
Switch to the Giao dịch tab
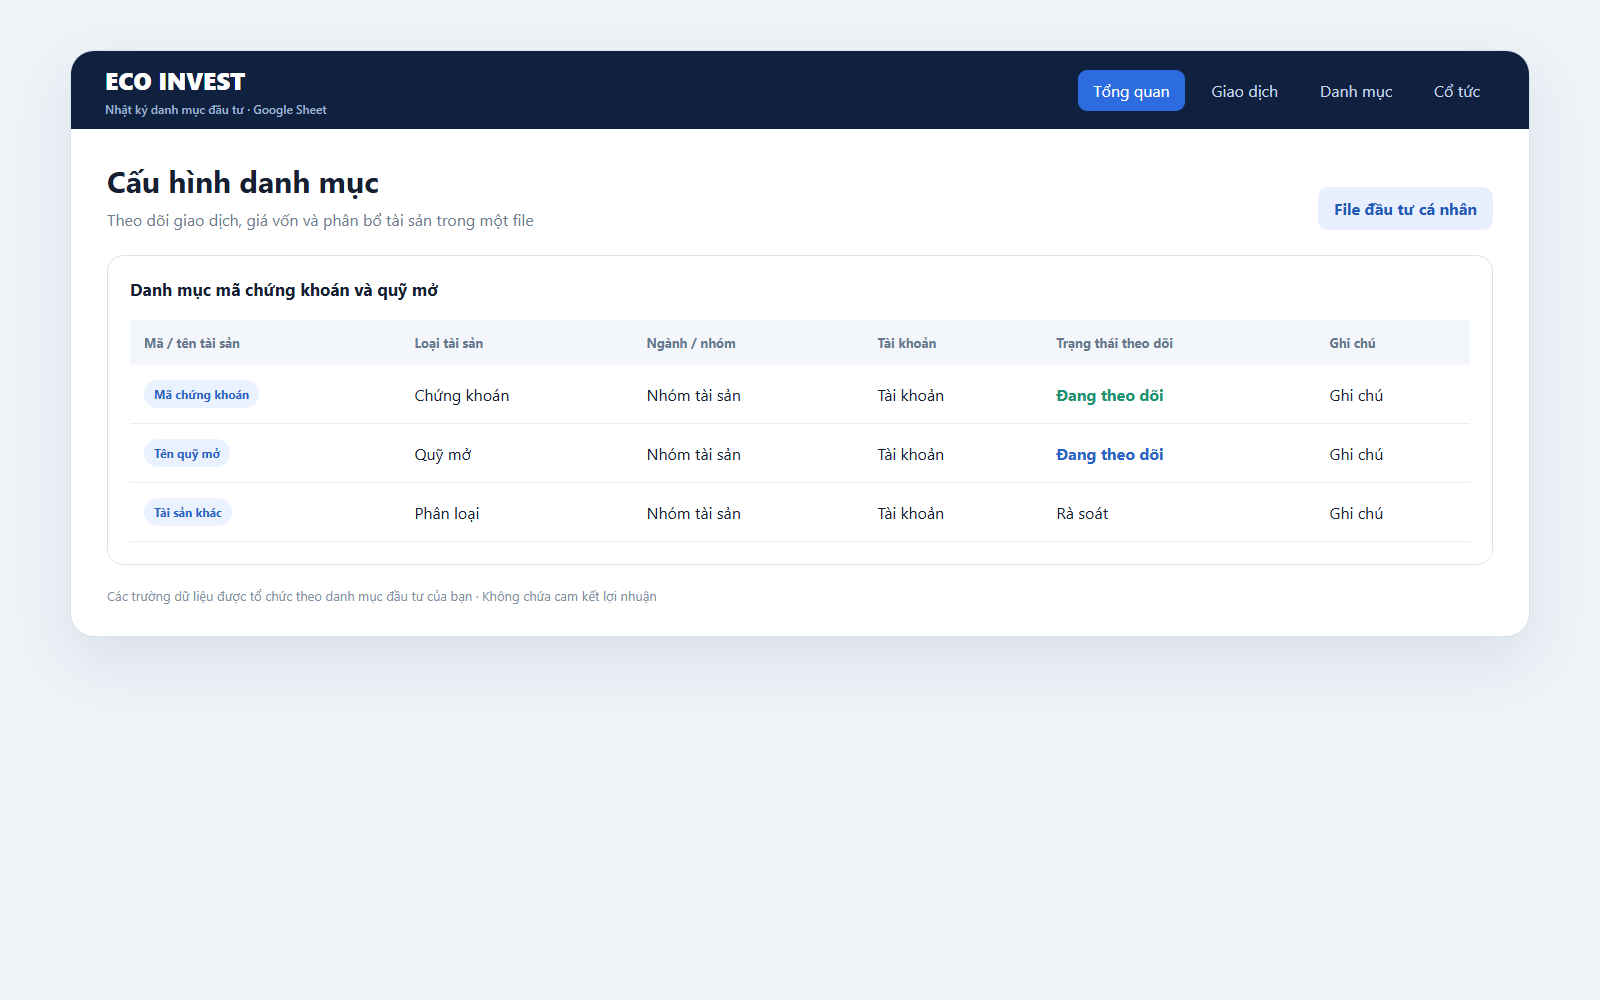(x=1244, y=91)
